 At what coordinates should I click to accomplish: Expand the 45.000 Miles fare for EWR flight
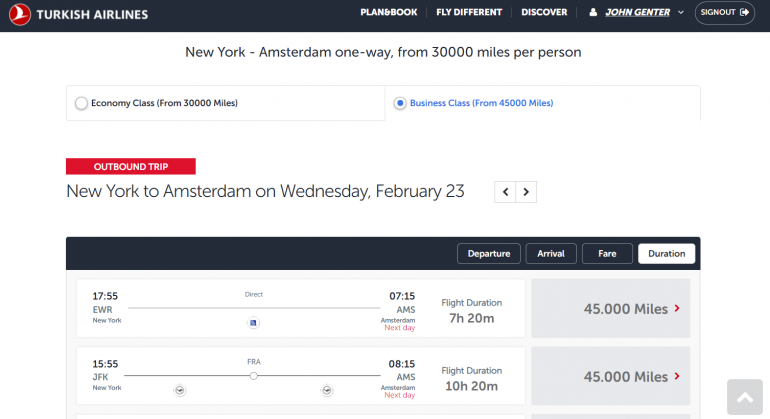[610, 308]
